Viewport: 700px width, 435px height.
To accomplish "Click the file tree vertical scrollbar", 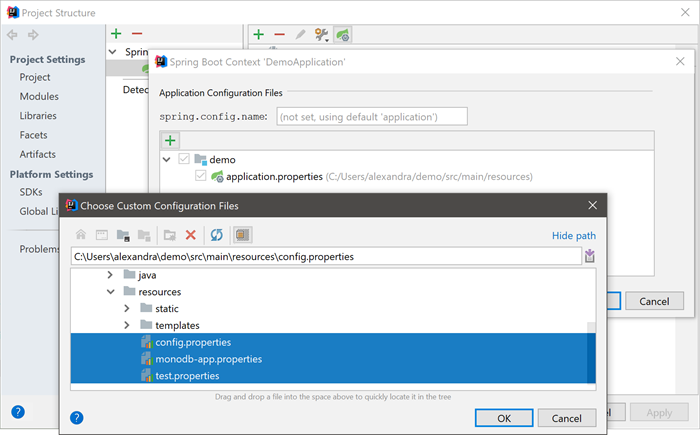I will click(x=591, y=353).
